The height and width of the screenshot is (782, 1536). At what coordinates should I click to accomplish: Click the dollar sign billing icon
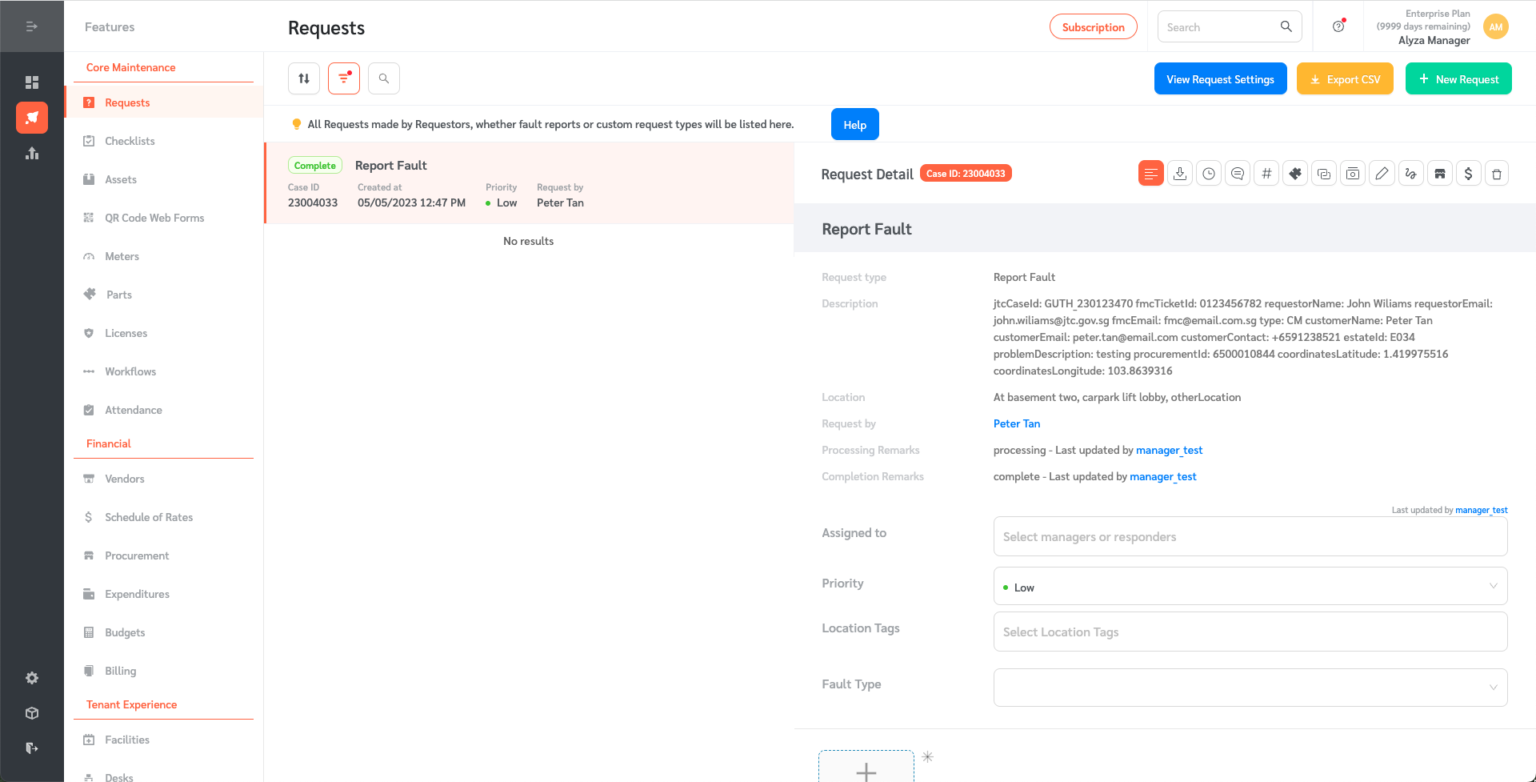tap(1468, 172)
